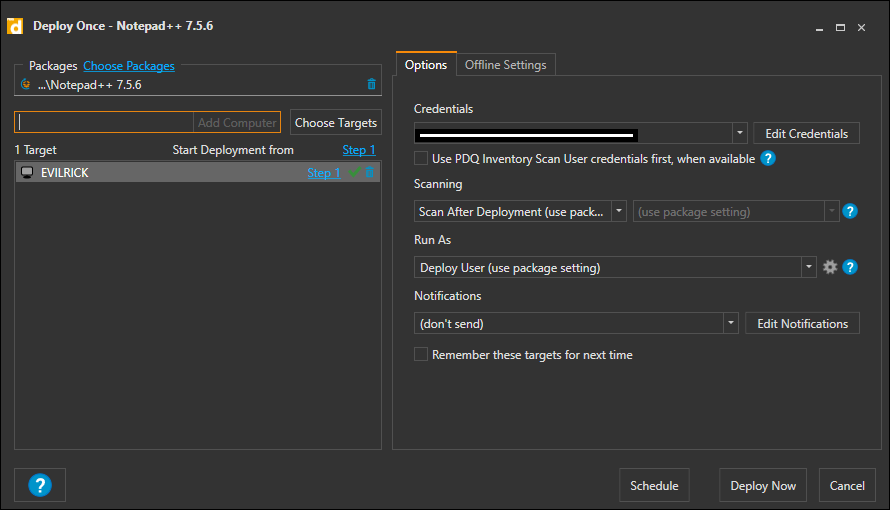Open help icon next to Run As

850,267
